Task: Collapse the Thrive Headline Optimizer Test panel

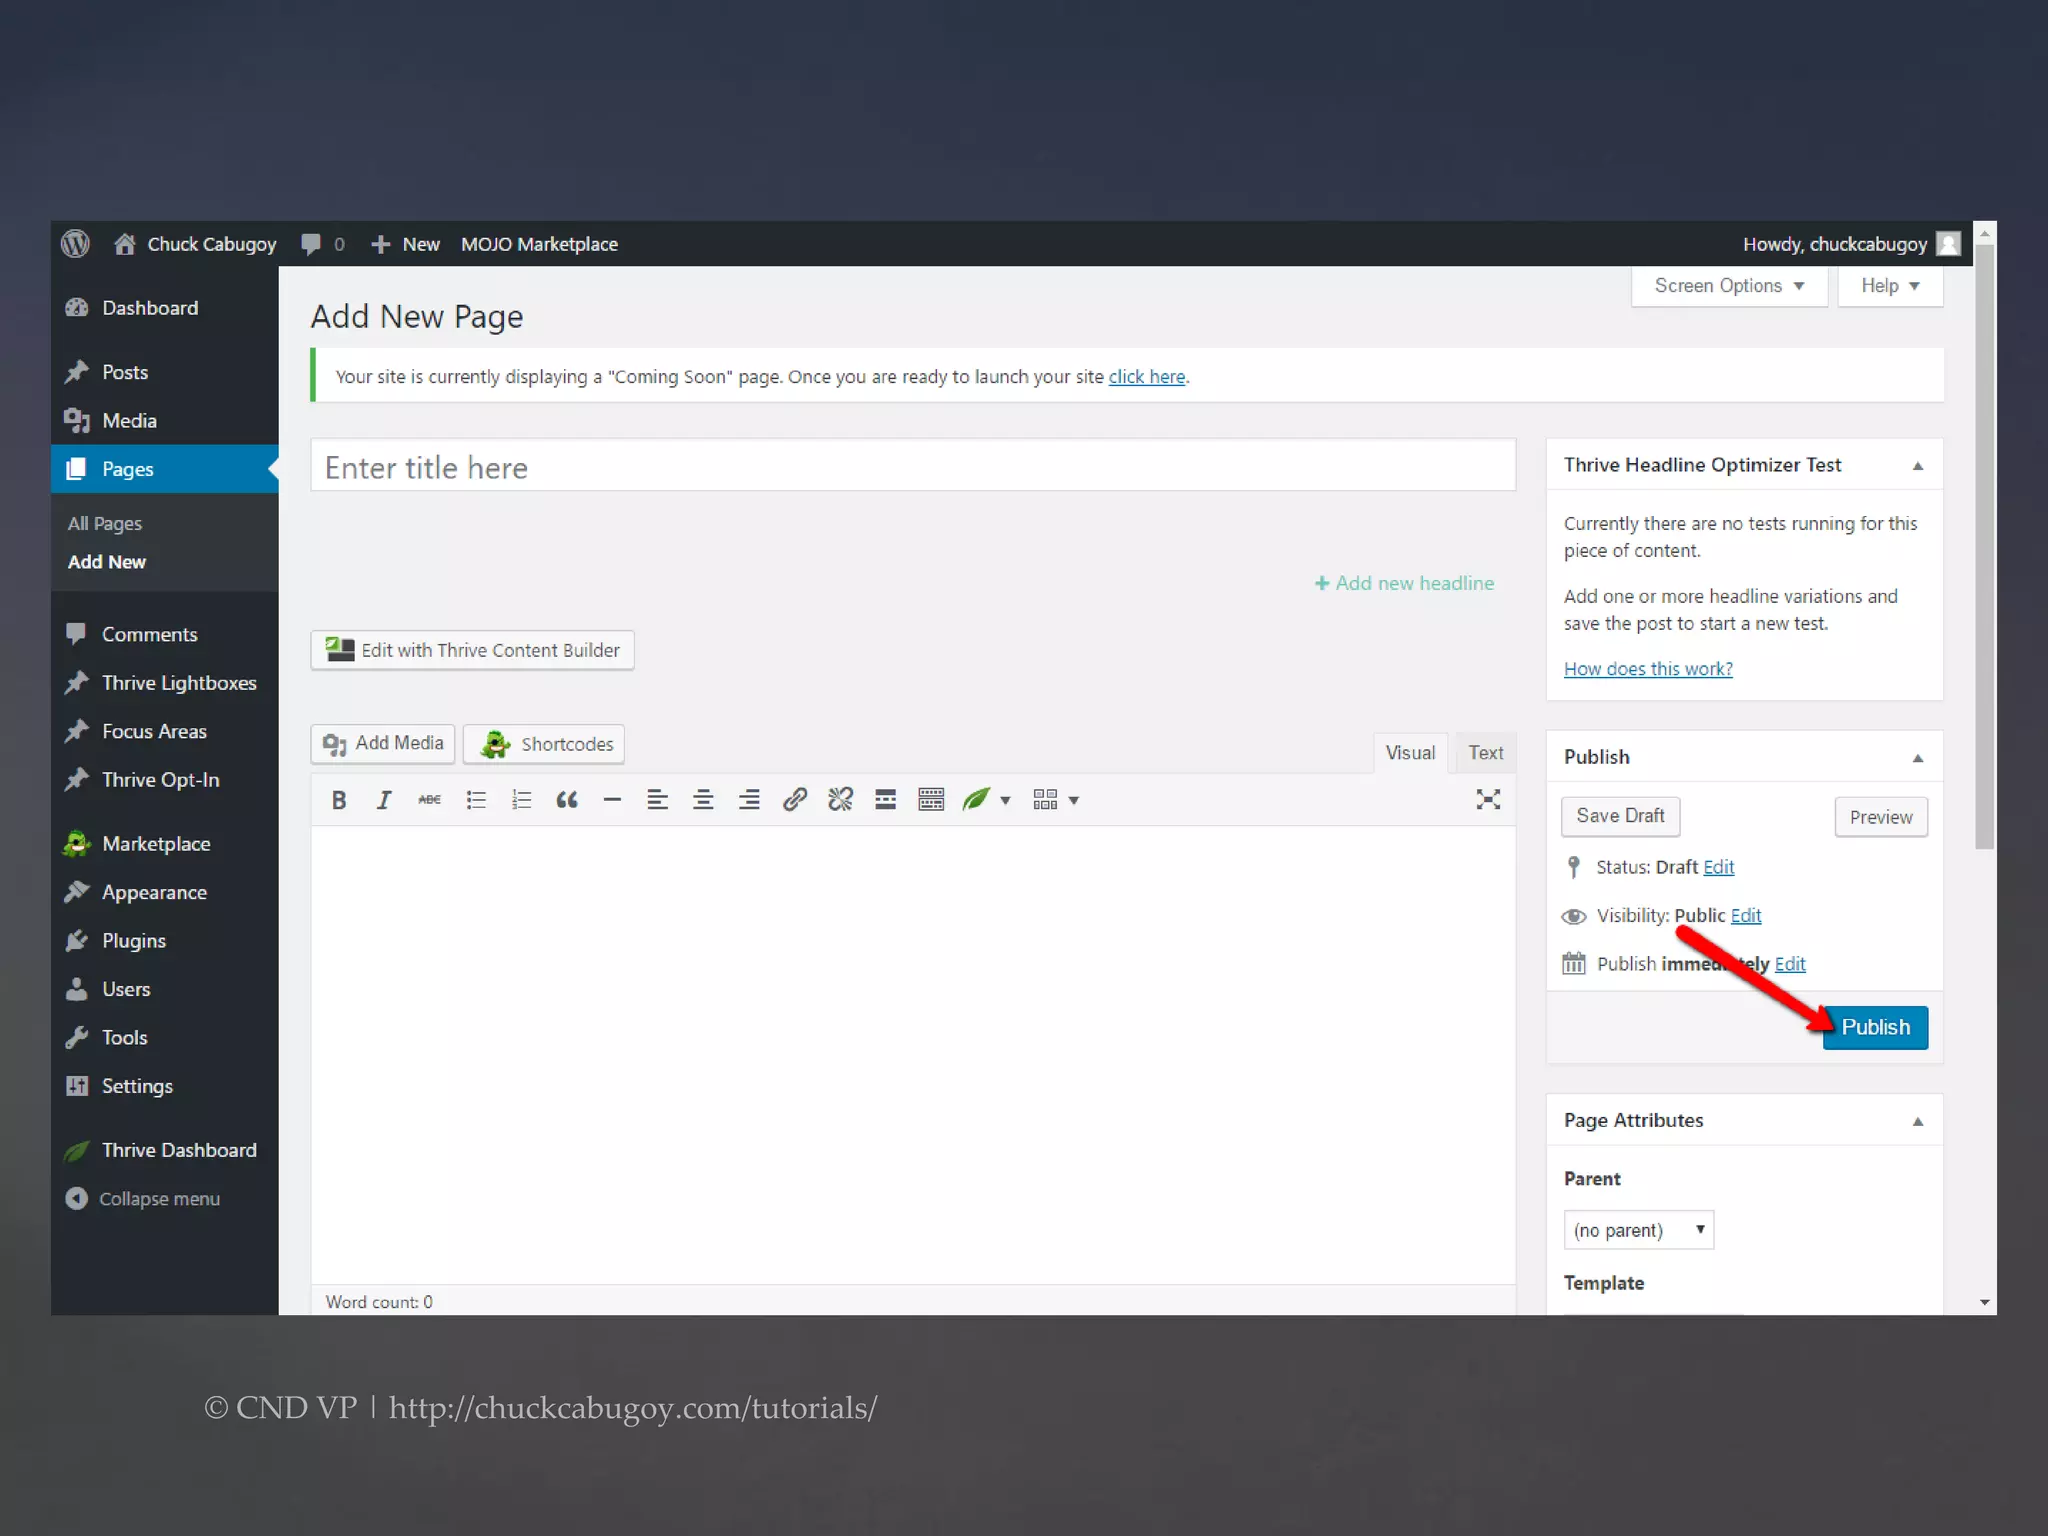Action: click(1917, 466)
